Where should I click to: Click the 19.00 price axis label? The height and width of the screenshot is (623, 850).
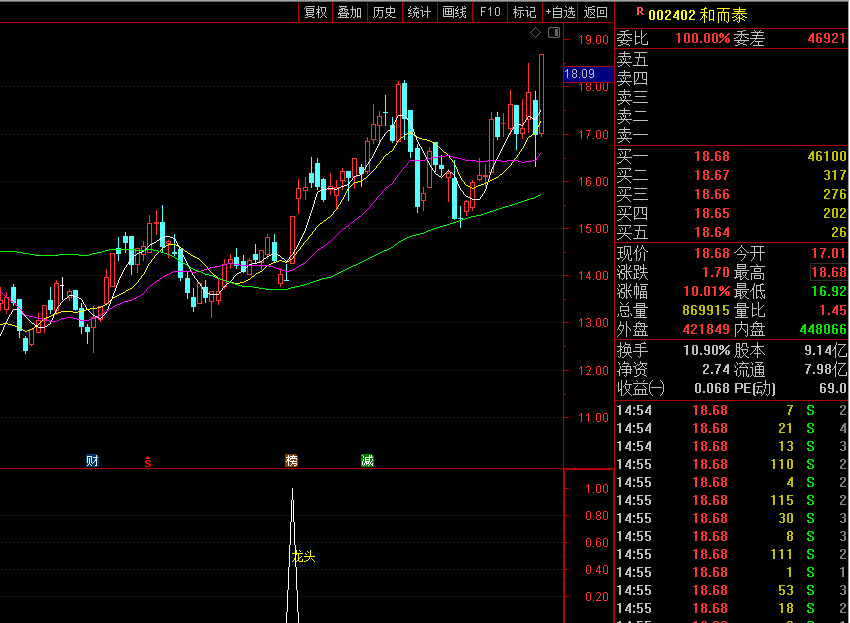593,40
